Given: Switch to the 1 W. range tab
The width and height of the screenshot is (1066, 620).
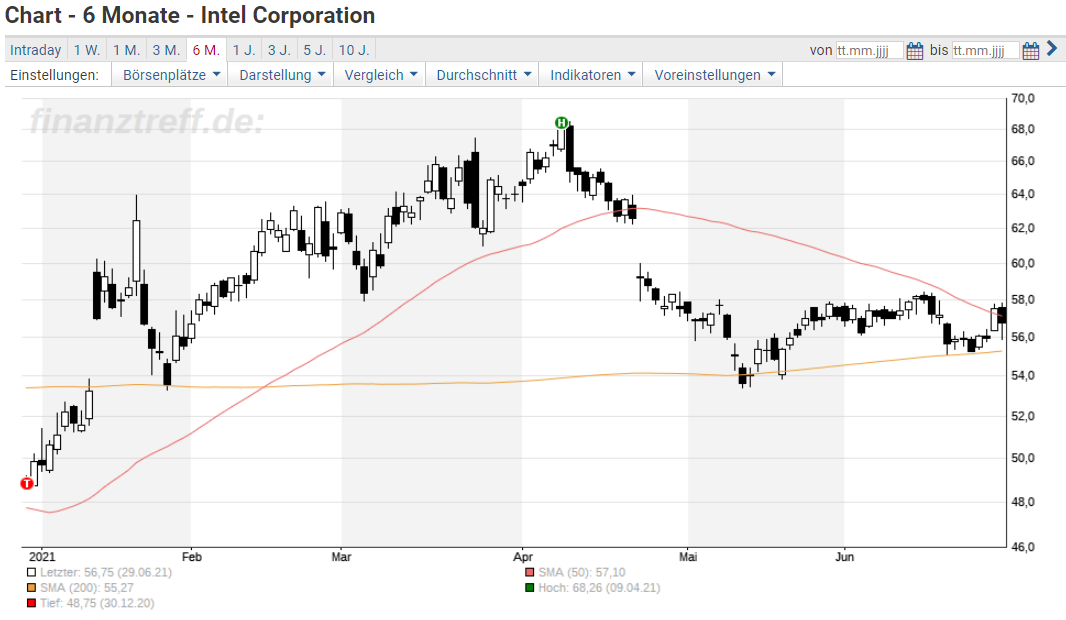Looking at the screenshot, I should (x=87, y=50).
